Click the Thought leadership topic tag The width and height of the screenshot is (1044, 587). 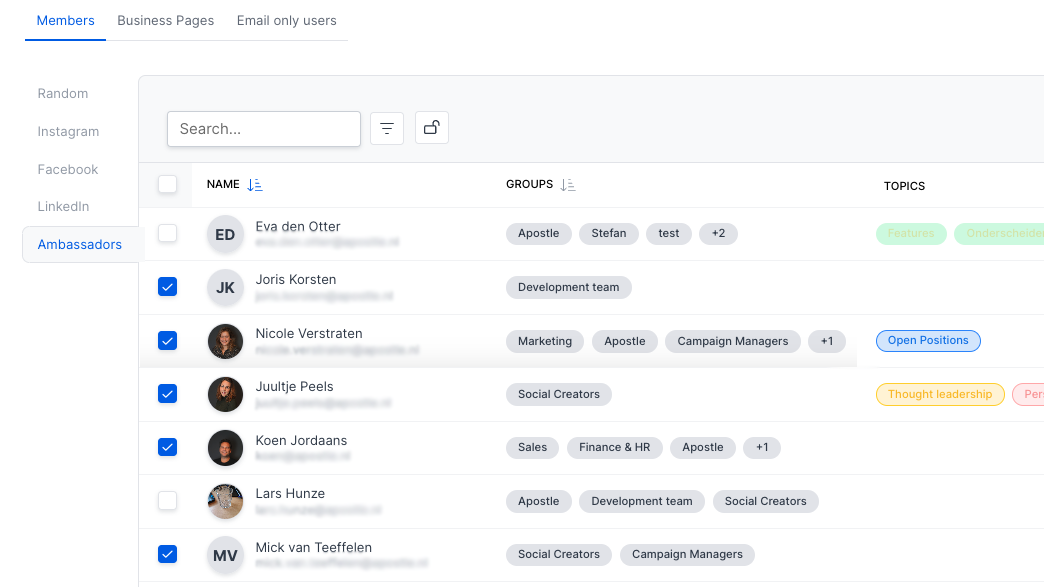(940, 394)
